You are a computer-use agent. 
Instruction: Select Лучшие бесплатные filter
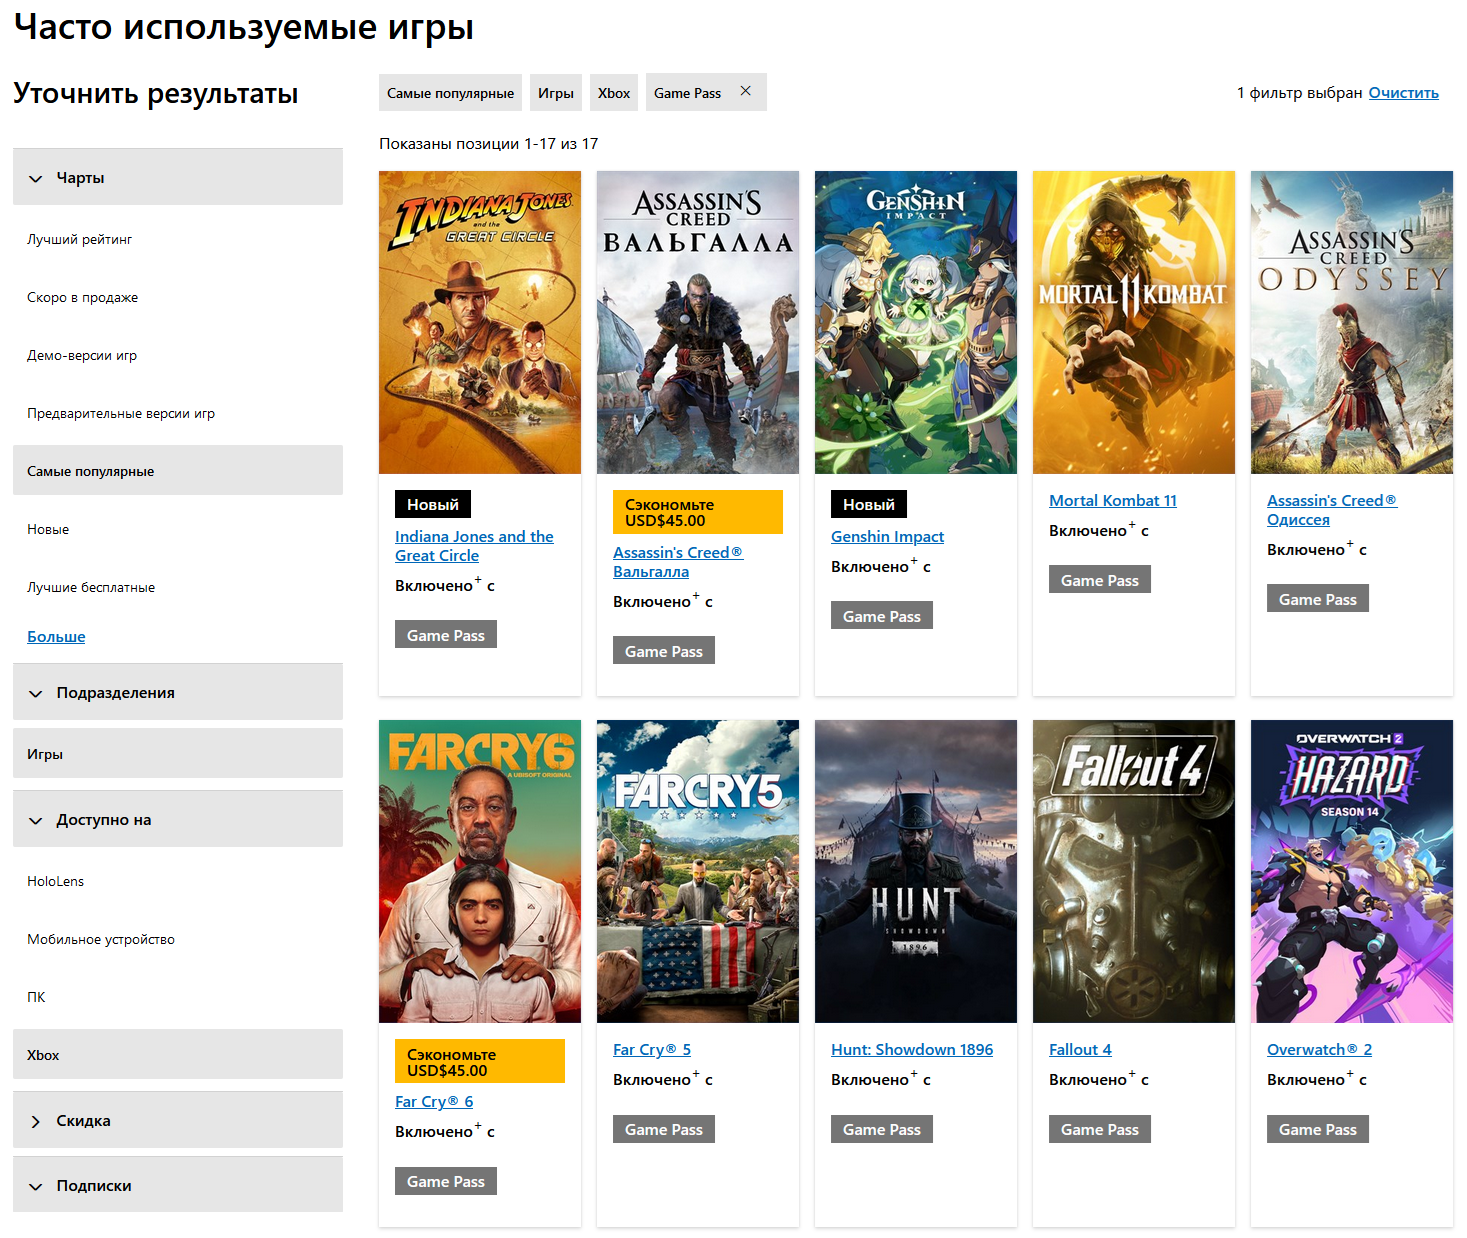pos(91,587)
